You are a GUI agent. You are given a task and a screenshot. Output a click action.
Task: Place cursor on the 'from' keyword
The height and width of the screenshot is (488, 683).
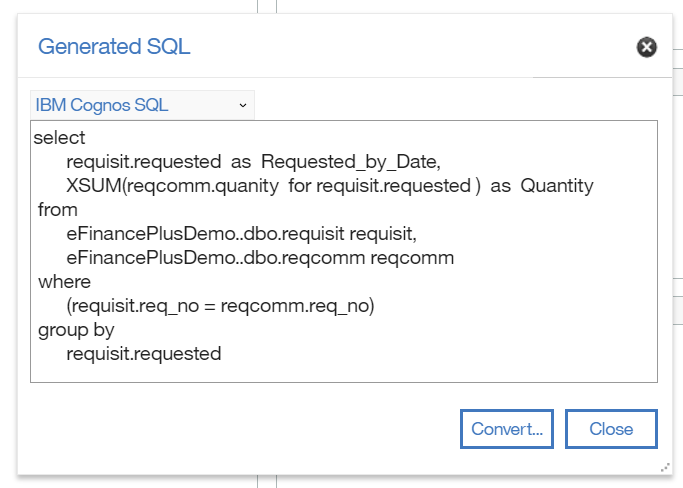click(x=57, y=210)
